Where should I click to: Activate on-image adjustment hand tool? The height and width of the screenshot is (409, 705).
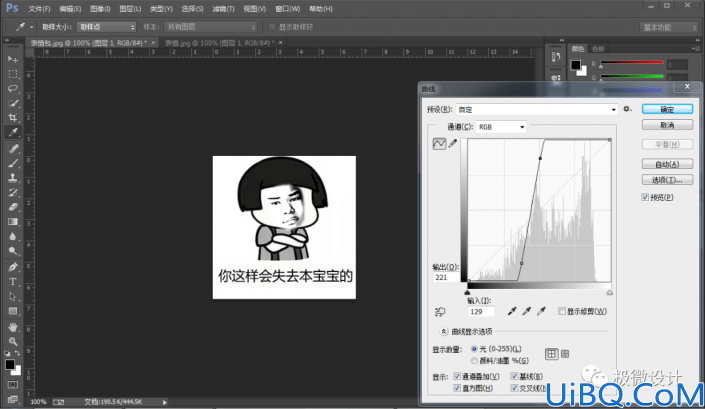(x=440, y=312)
